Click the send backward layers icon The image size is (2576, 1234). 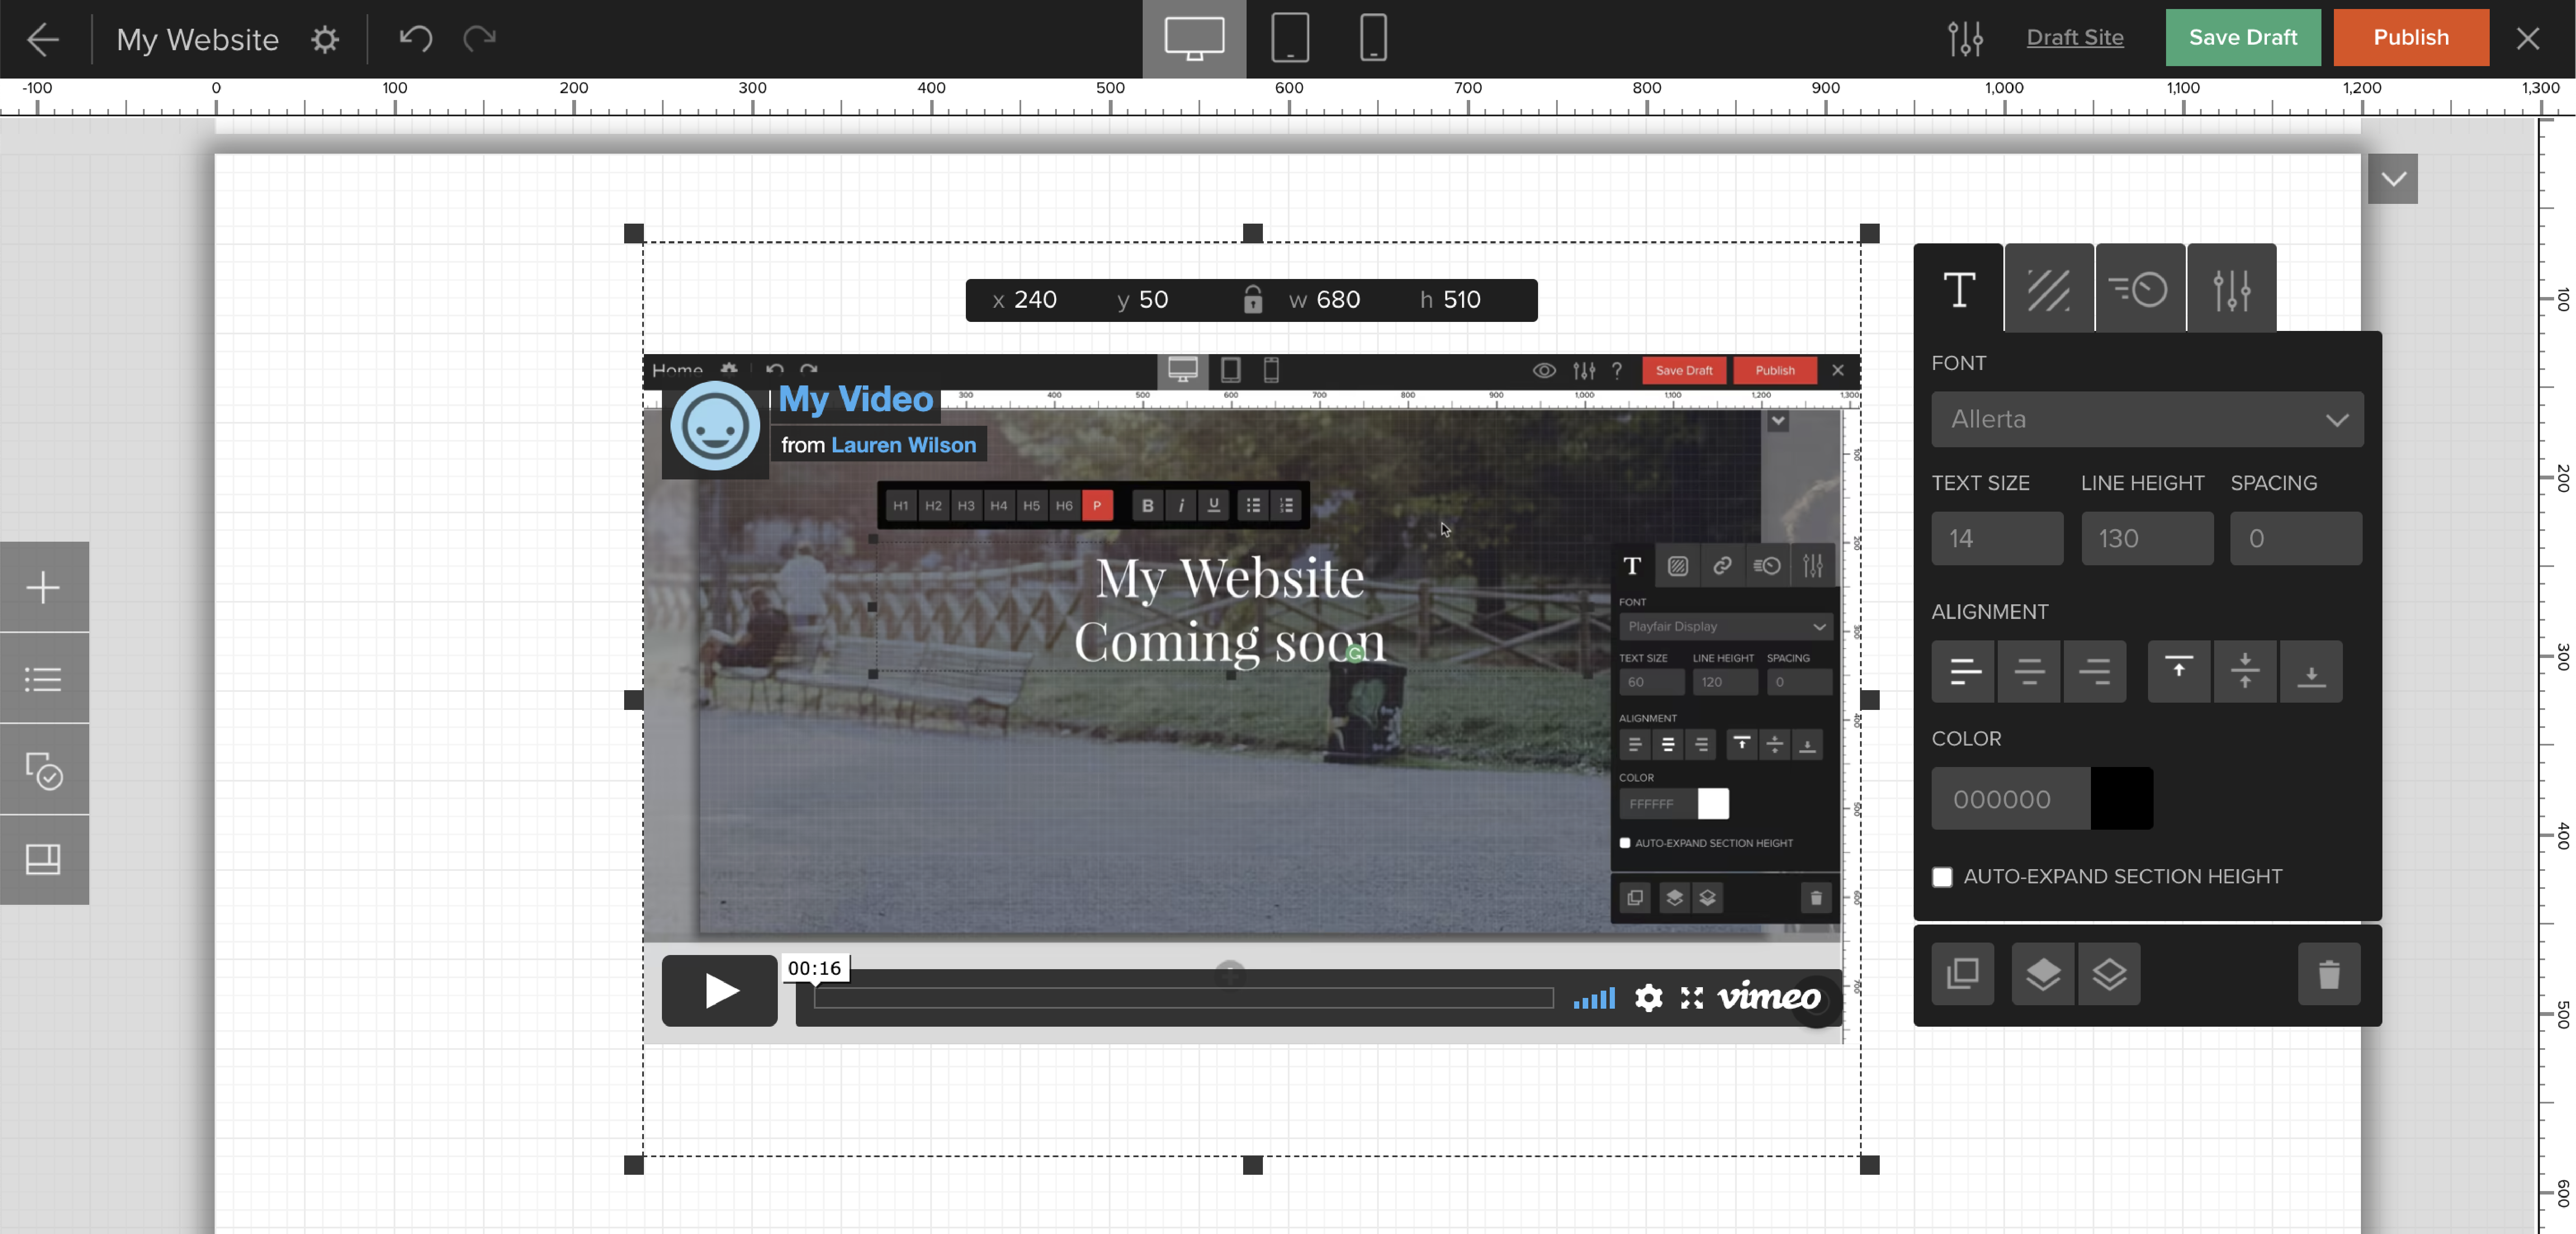pyautogui.click(x=2109, y=973)
